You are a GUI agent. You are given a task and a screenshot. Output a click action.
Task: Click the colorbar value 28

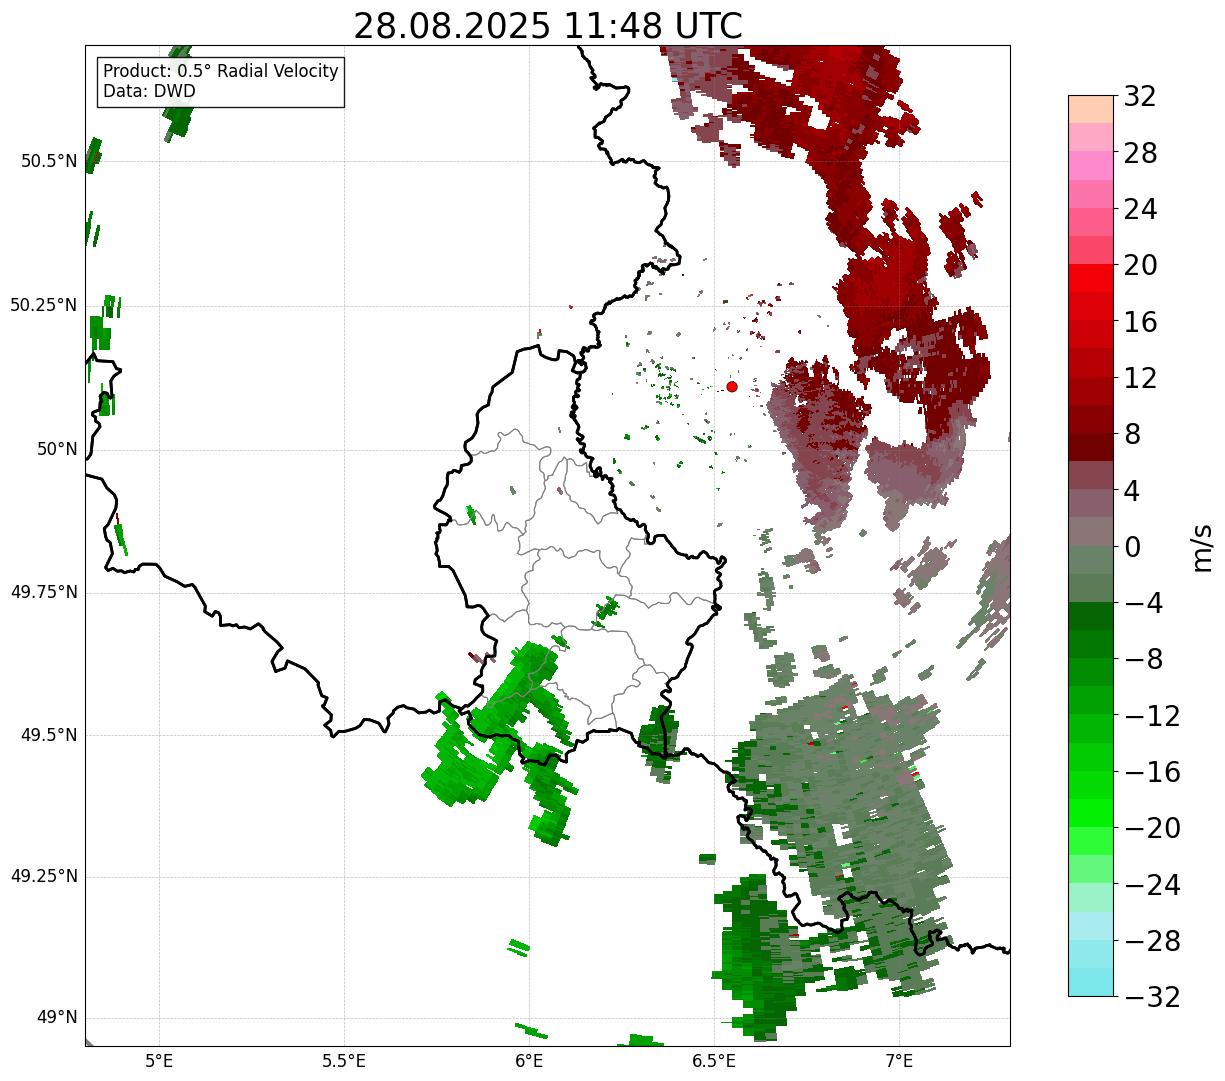pos(1140,153)
